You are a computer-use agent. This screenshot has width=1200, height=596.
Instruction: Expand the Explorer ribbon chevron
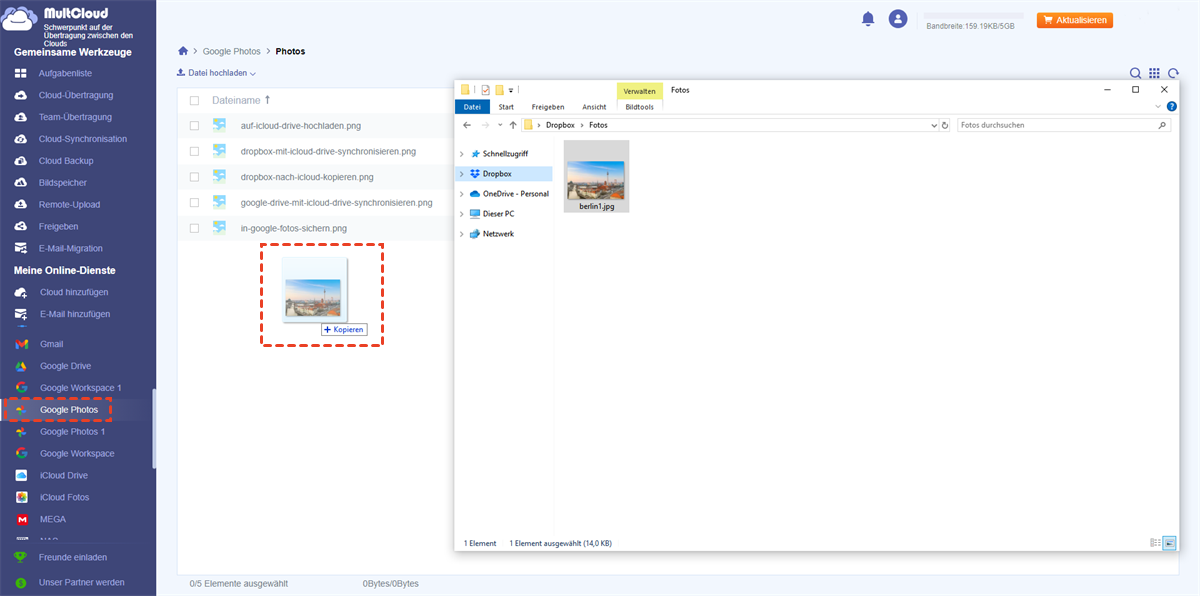(x=1158, y=107)
